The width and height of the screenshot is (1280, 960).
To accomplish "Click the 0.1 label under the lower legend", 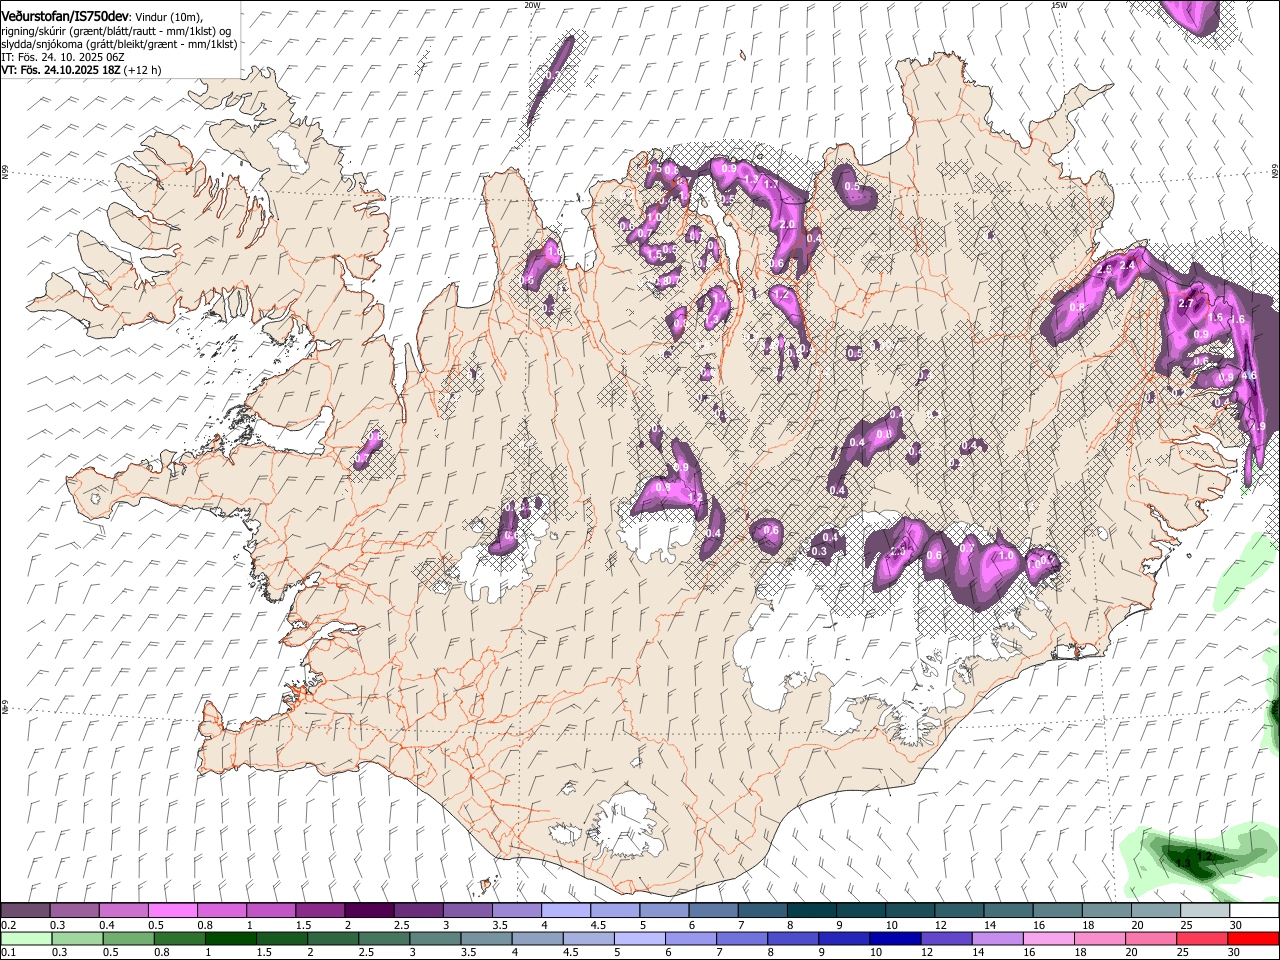I will coord(8,952).
